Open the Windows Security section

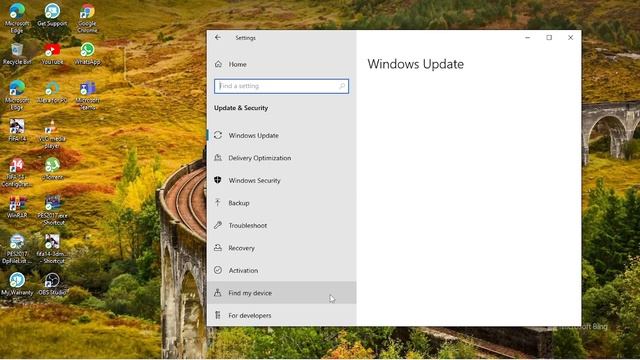(x=282, y=180)
